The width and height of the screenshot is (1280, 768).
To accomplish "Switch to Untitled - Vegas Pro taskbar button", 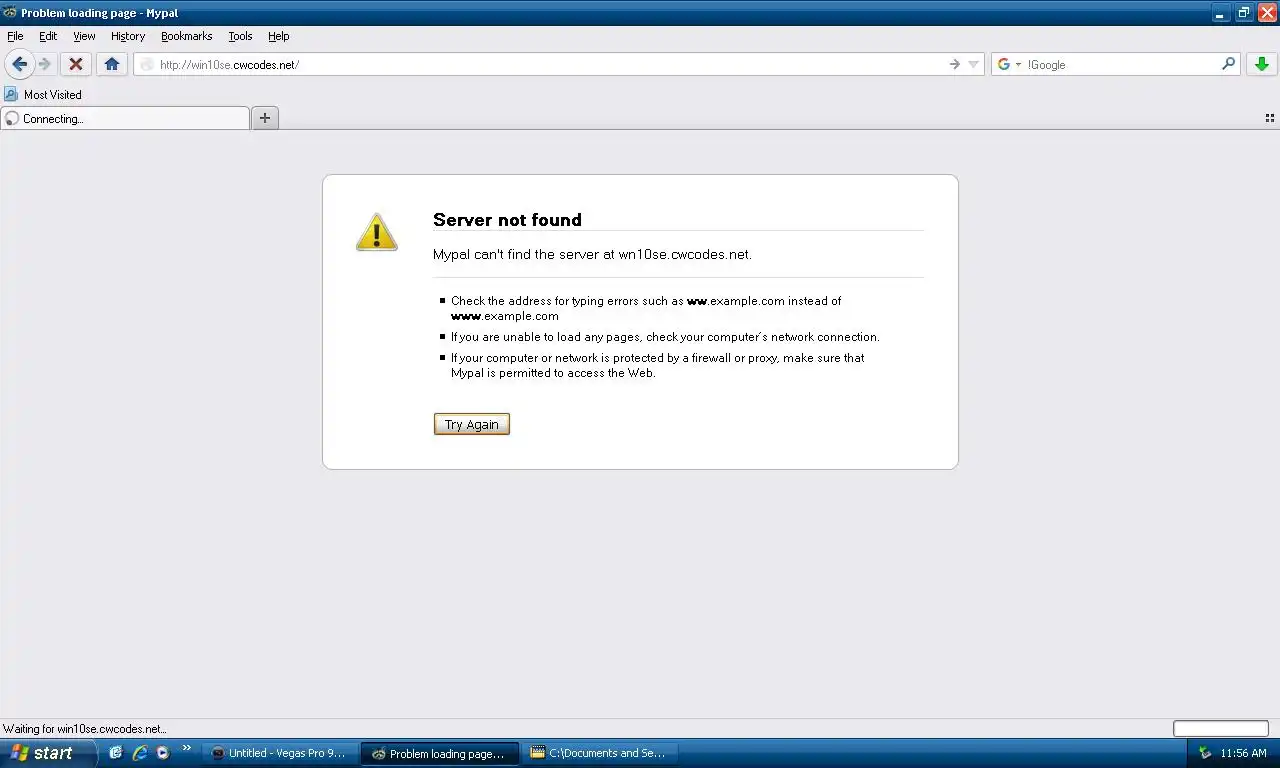I will click(x=279, y=753).
